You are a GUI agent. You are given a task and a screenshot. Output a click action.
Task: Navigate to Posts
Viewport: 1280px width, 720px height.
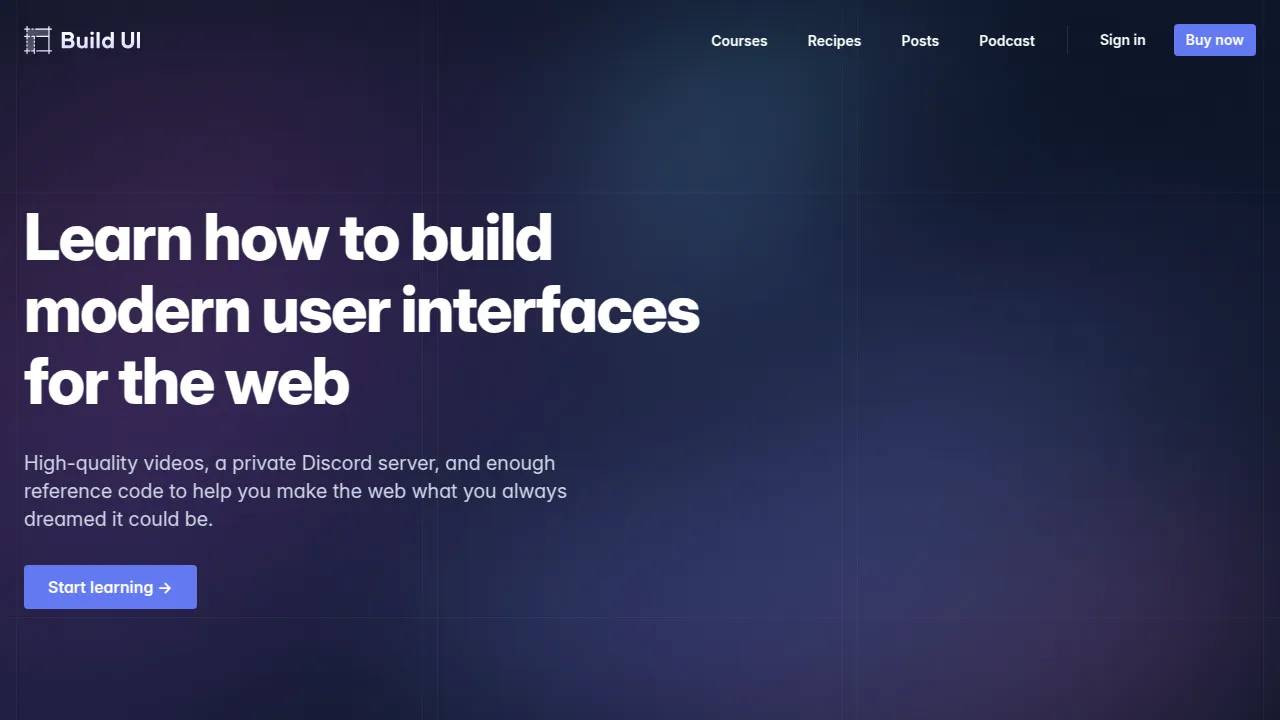coord(920,41)
